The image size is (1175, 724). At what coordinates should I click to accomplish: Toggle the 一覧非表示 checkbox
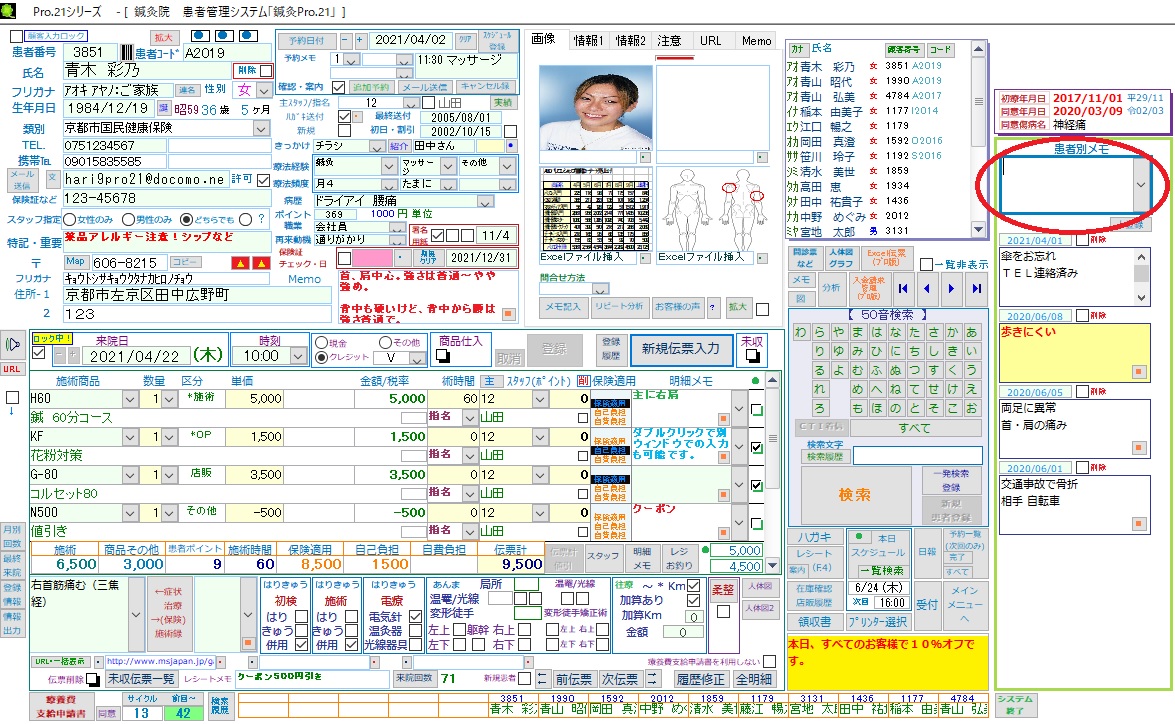pos(926,265)
